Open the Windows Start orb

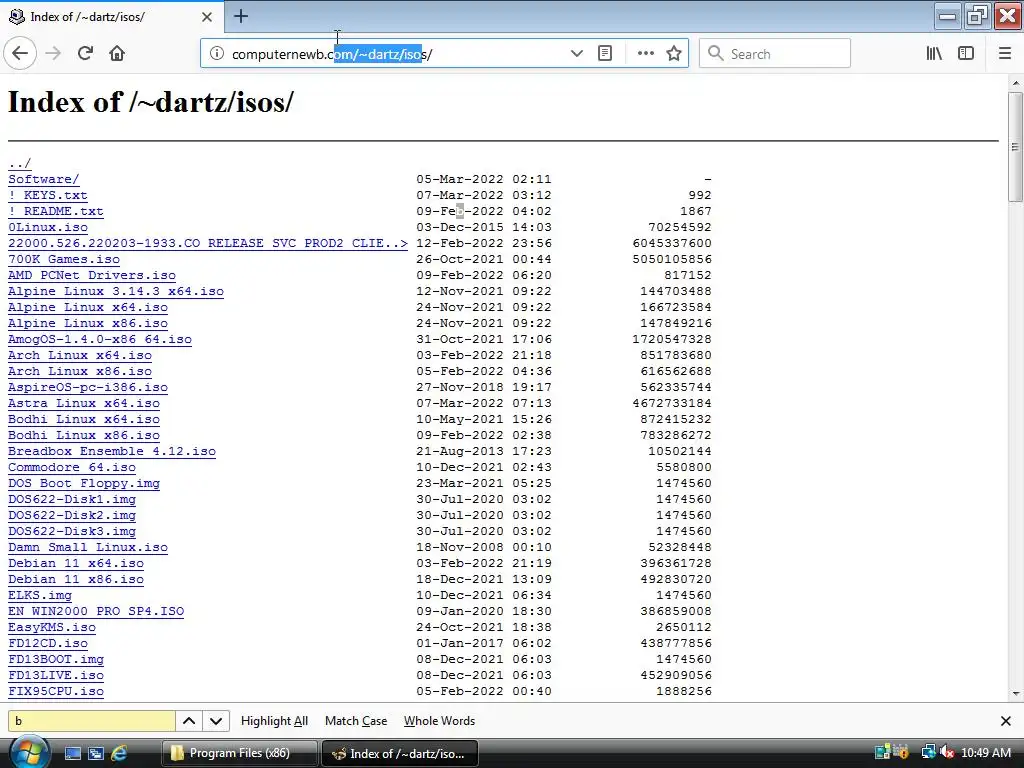point(28,753)
